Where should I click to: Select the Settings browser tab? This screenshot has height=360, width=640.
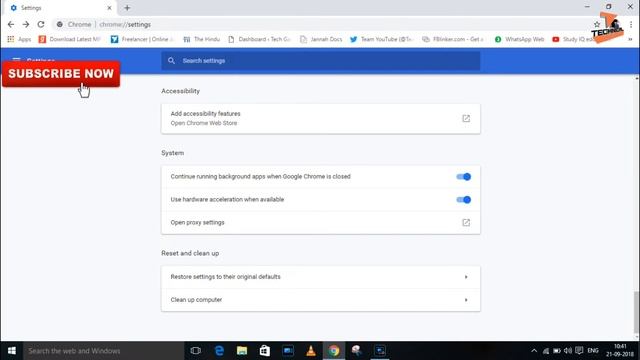60,8
